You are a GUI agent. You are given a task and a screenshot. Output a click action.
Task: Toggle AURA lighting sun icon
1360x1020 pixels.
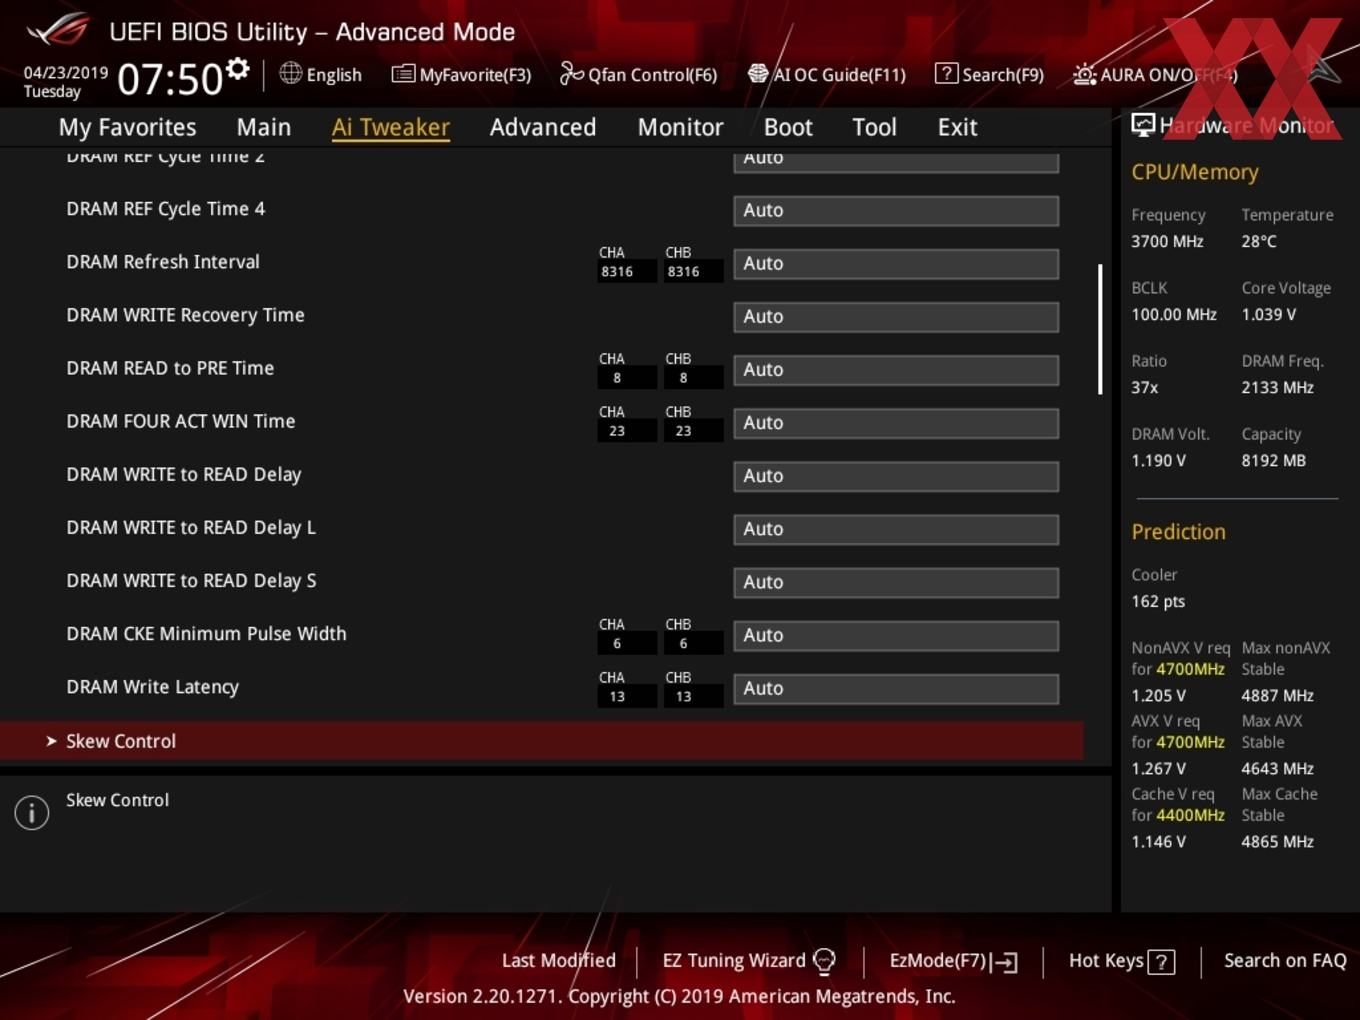pos(1085,74)
